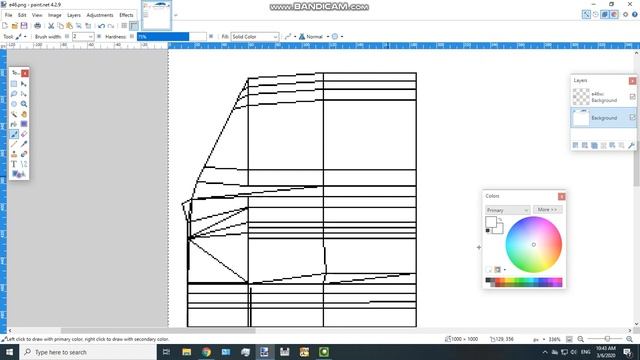The height and width of the screenshot is (360, 640).
Task: Select the Move Selected Pixels tool
Action: point(24,84)
